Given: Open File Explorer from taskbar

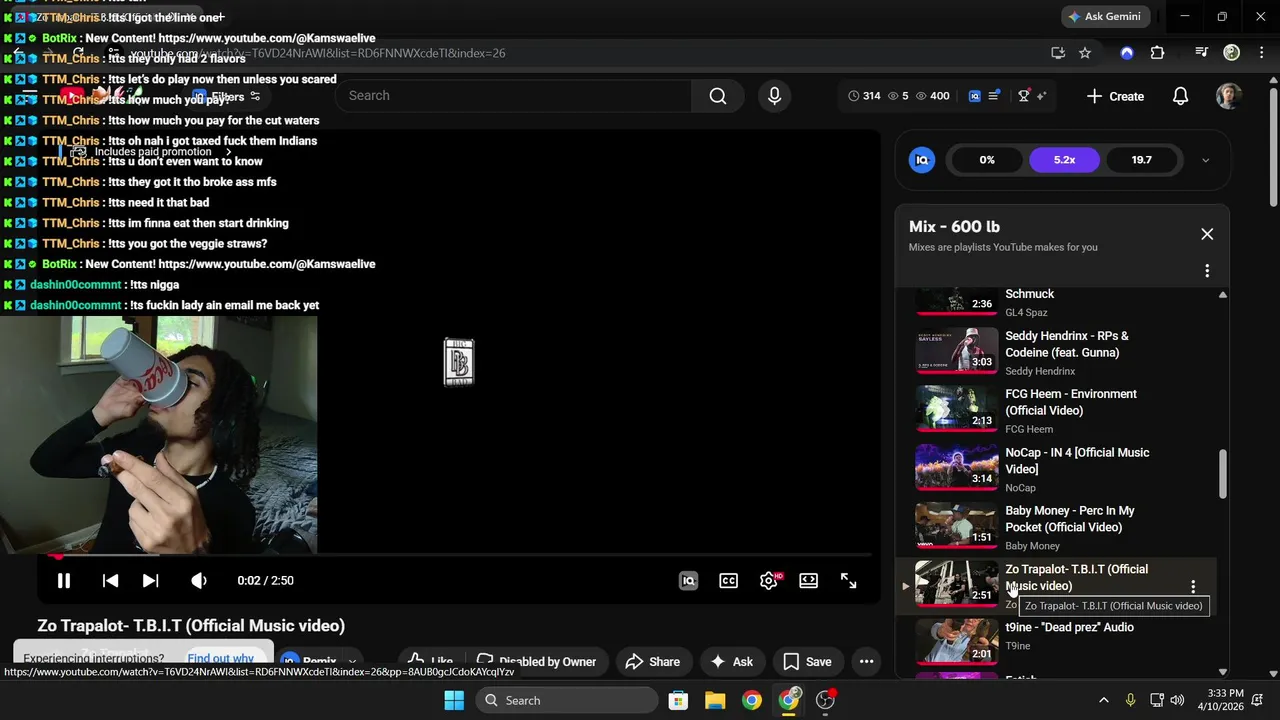Looking at the screenshot, I should pos(715,700).
